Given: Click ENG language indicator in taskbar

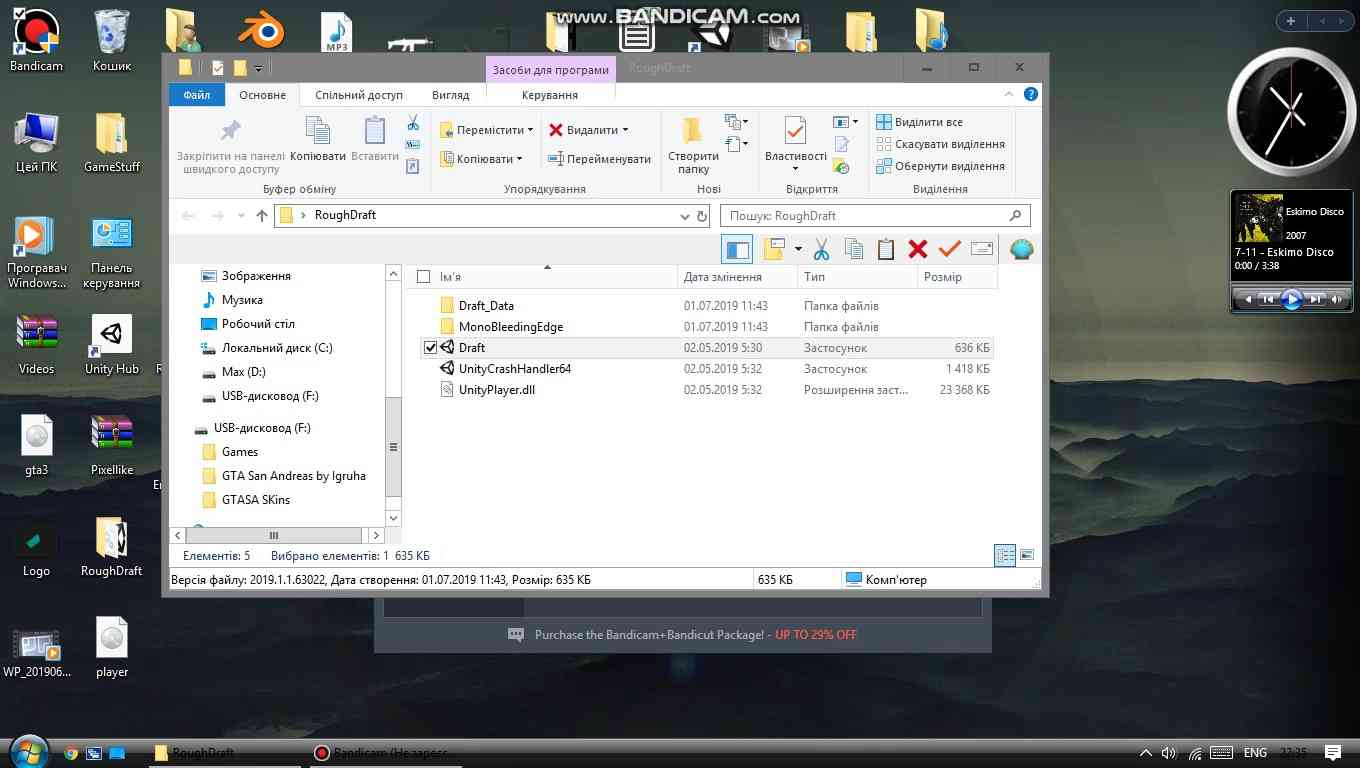Looking at the screenshot, I should (1255, 753).
